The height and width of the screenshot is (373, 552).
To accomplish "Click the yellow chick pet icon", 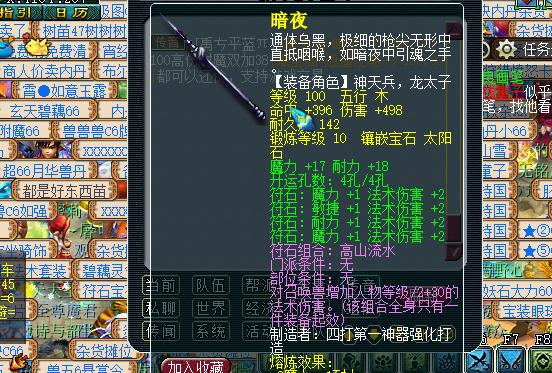I will (x=36, y=47).
